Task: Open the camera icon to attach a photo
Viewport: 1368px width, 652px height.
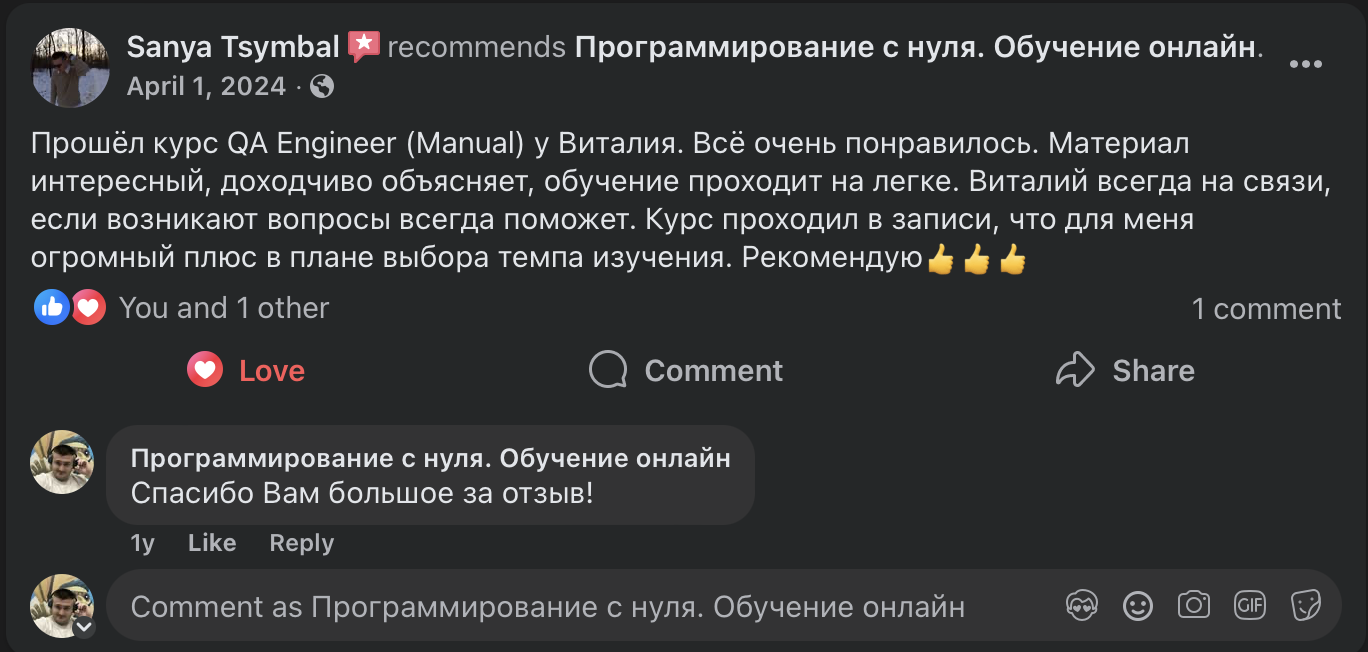Action: click(x=1193, y=605)
